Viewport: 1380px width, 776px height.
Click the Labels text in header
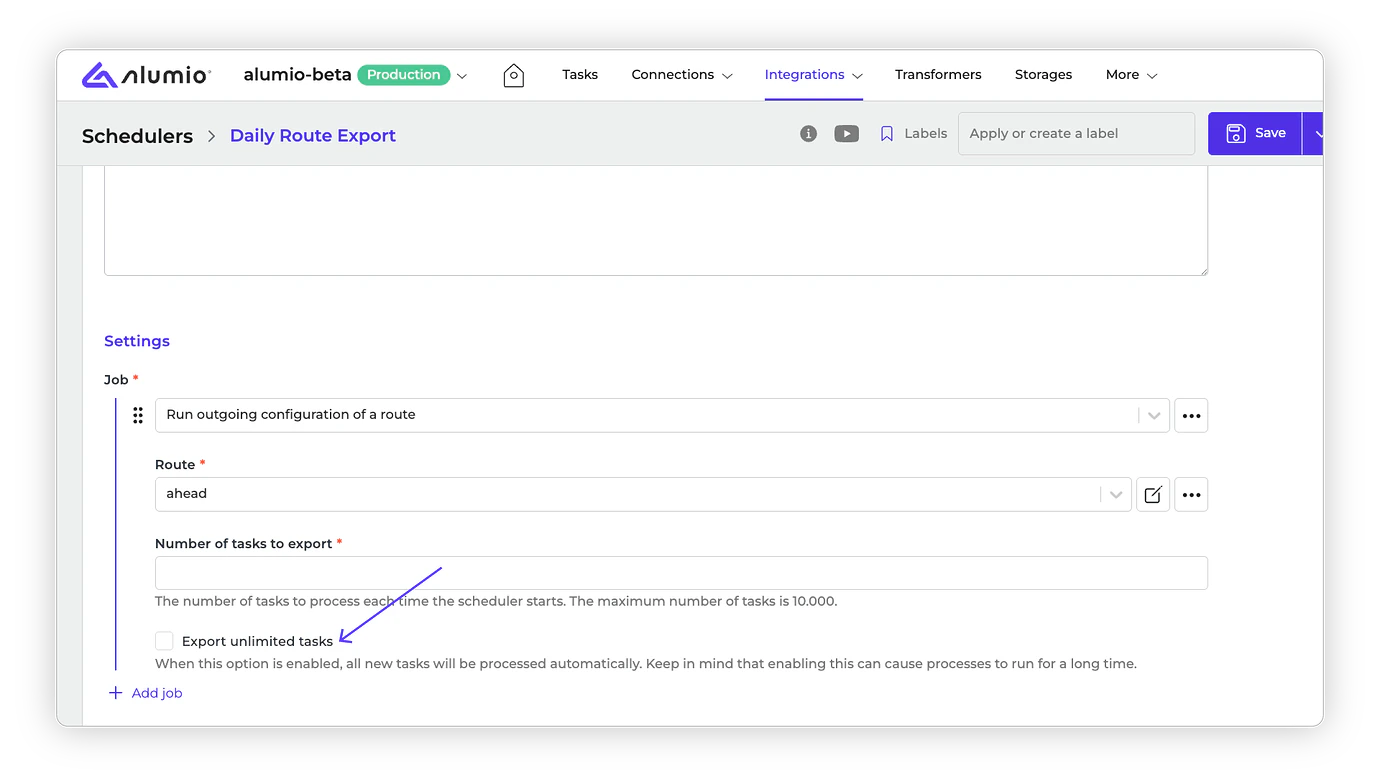(x=926, y=133)
